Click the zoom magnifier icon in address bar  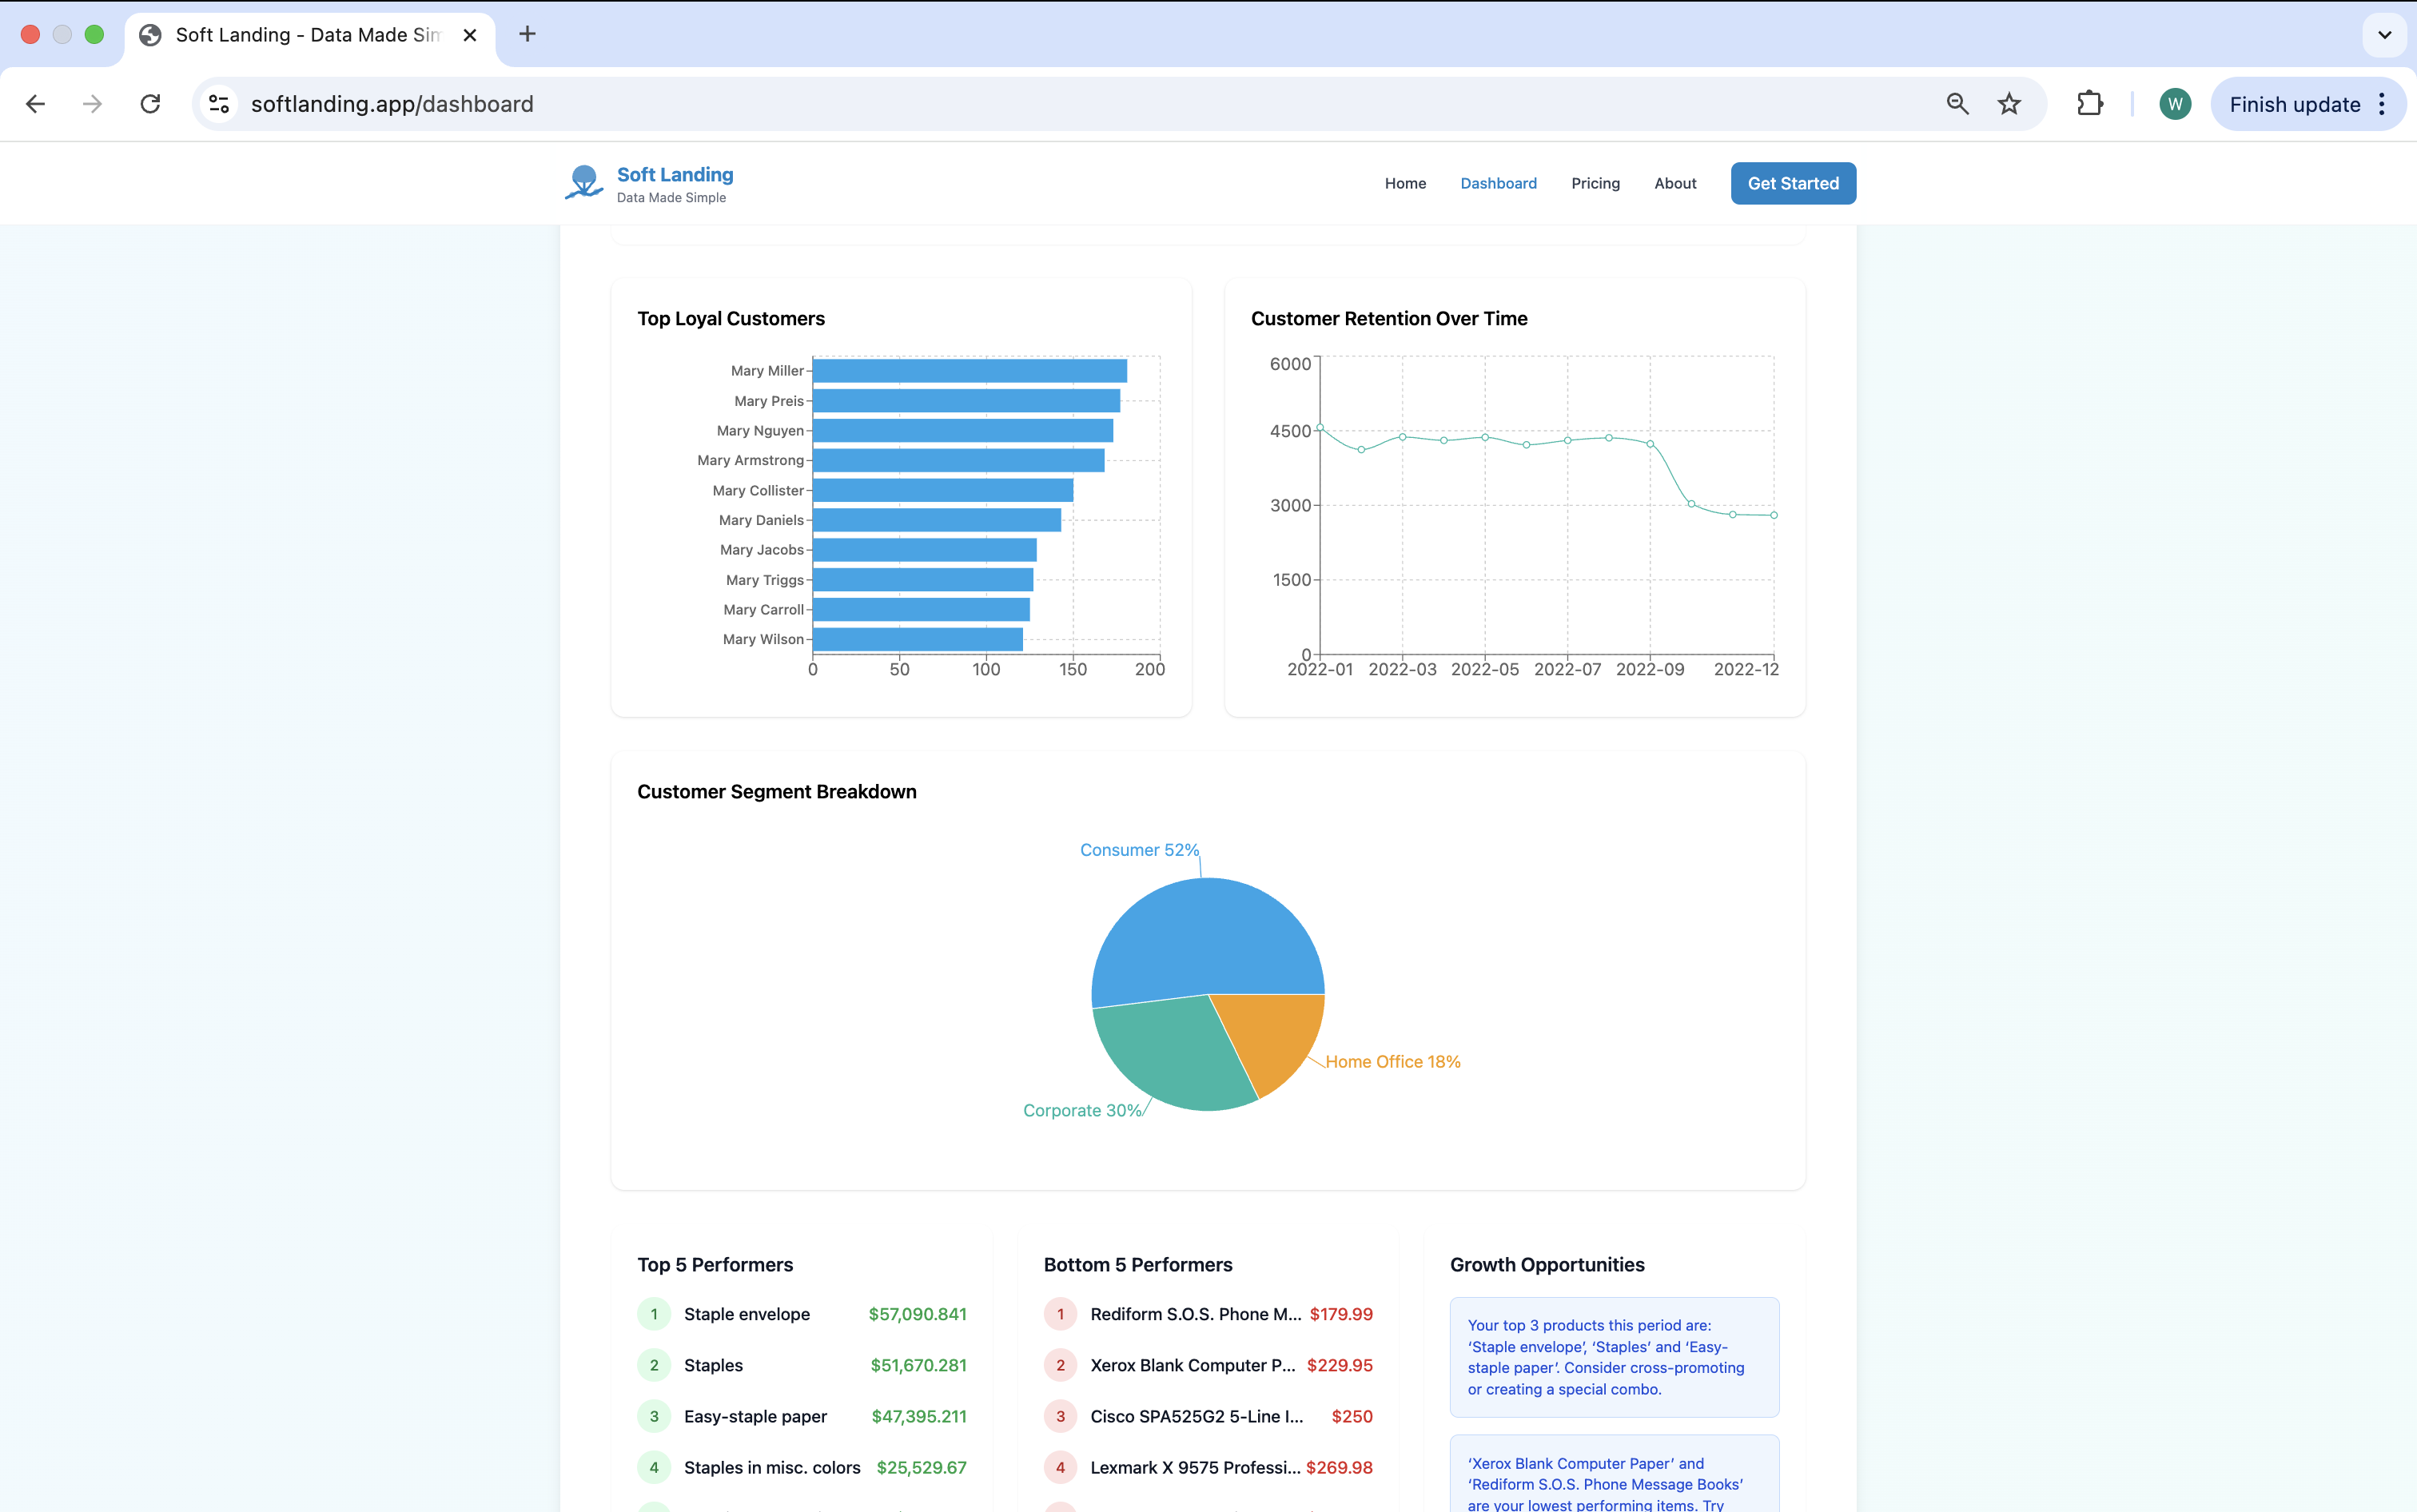(1958, 104)
